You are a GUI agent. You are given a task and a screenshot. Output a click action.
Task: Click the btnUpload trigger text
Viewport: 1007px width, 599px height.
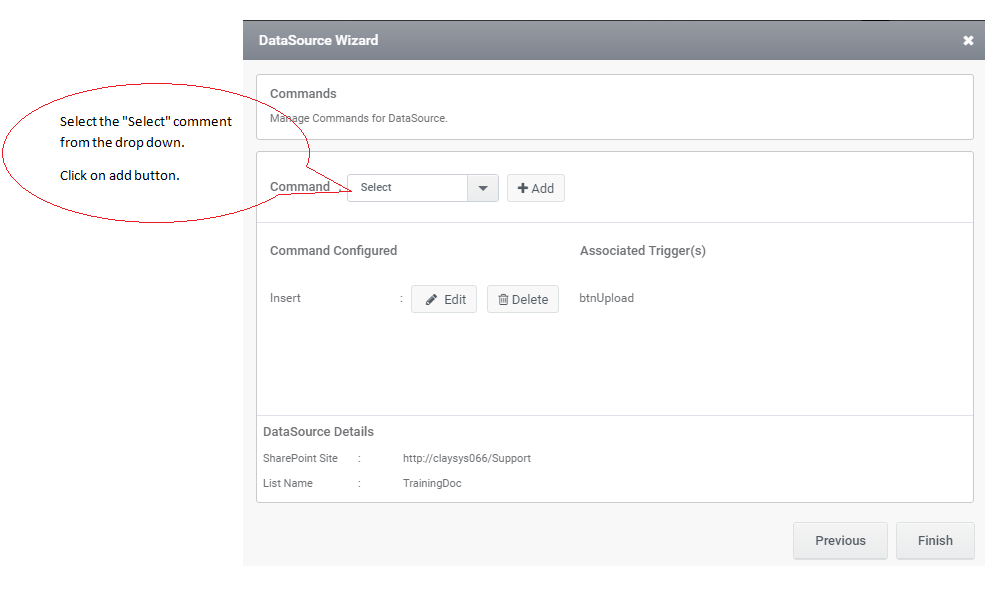(606, 298)
